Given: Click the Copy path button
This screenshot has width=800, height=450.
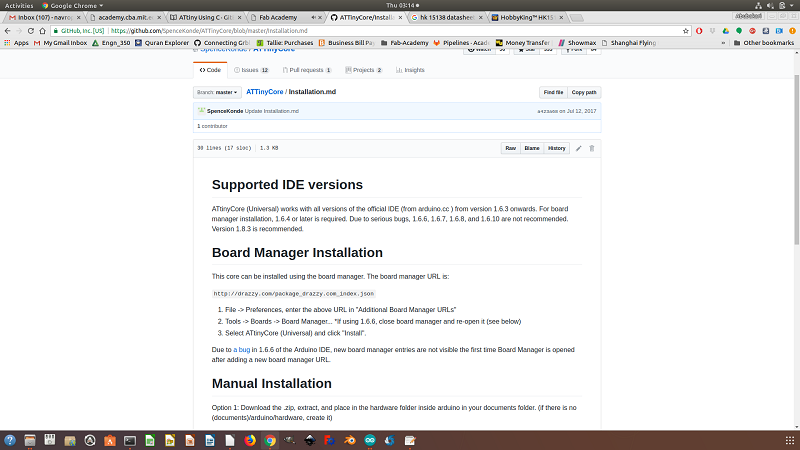Looking at the screenshot, I should [x=584, y=92].
